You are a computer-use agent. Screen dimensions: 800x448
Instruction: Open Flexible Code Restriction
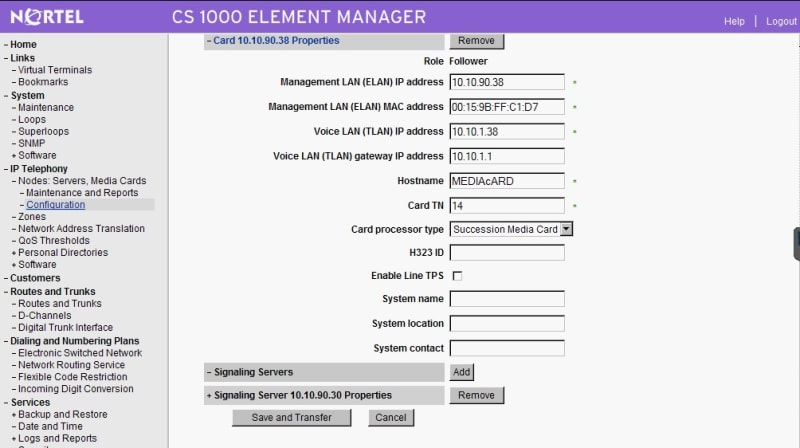[x=72, y=377]
